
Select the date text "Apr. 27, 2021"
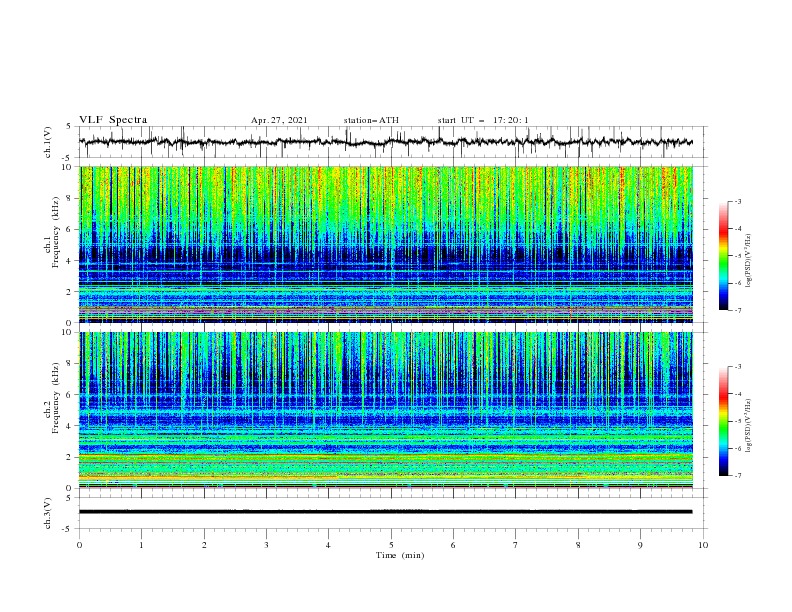279,120
